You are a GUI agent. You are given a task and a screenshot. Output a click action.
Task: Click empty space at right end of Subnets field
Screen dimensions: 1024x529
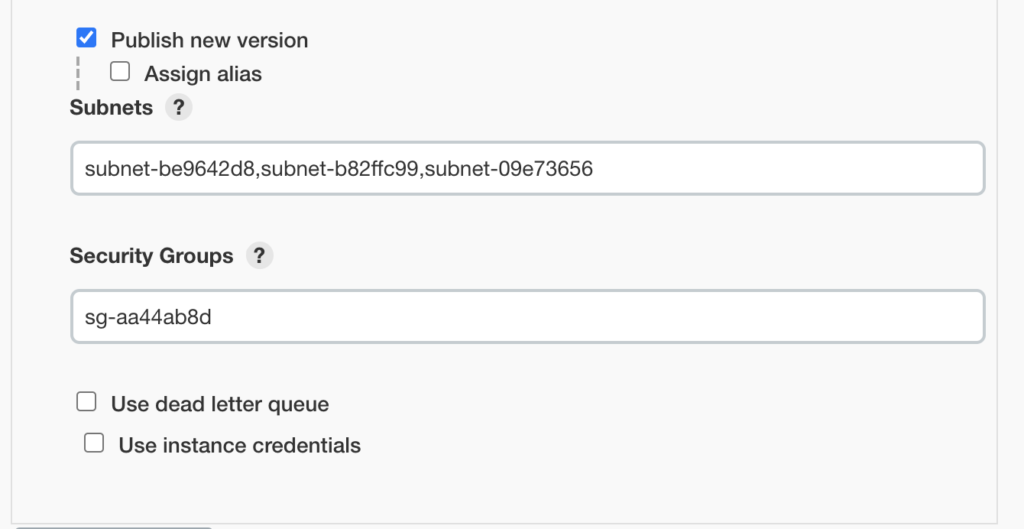pyautogui.click(x=900, y=169)
